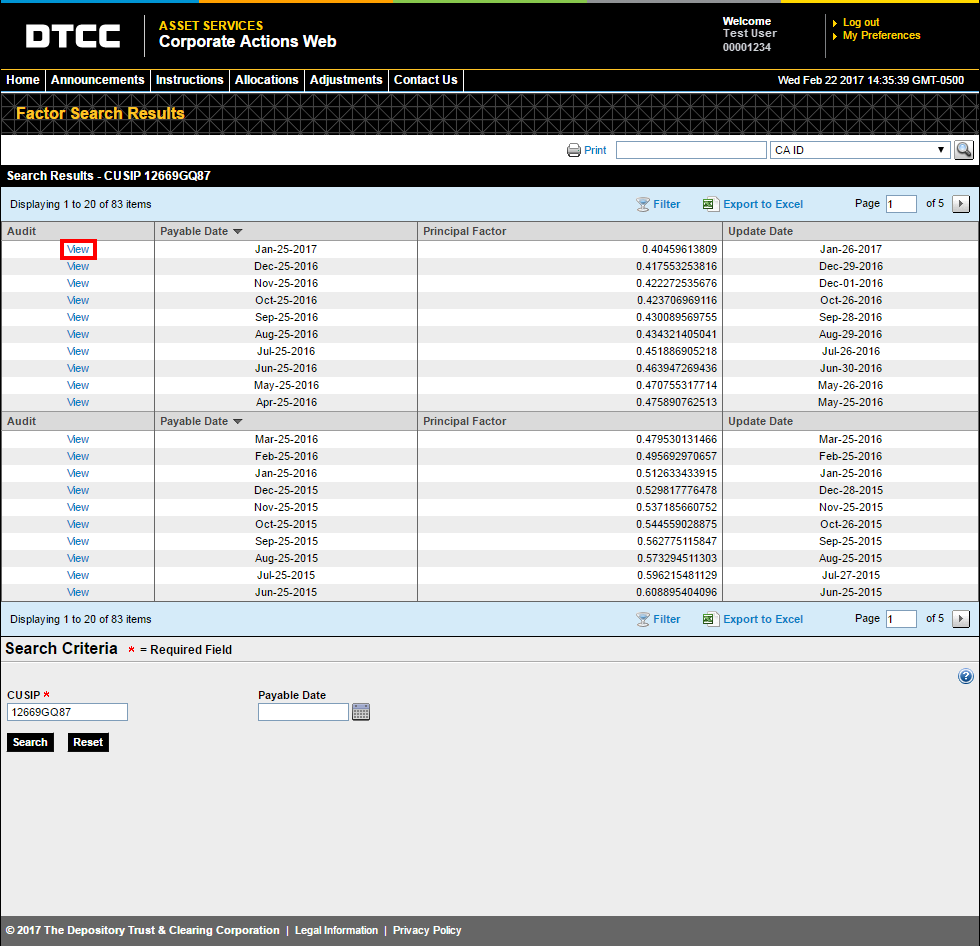The height and width of the screenshot is (946, 980).
Task: Click the black Search button
Action: [x=30, y=742]
